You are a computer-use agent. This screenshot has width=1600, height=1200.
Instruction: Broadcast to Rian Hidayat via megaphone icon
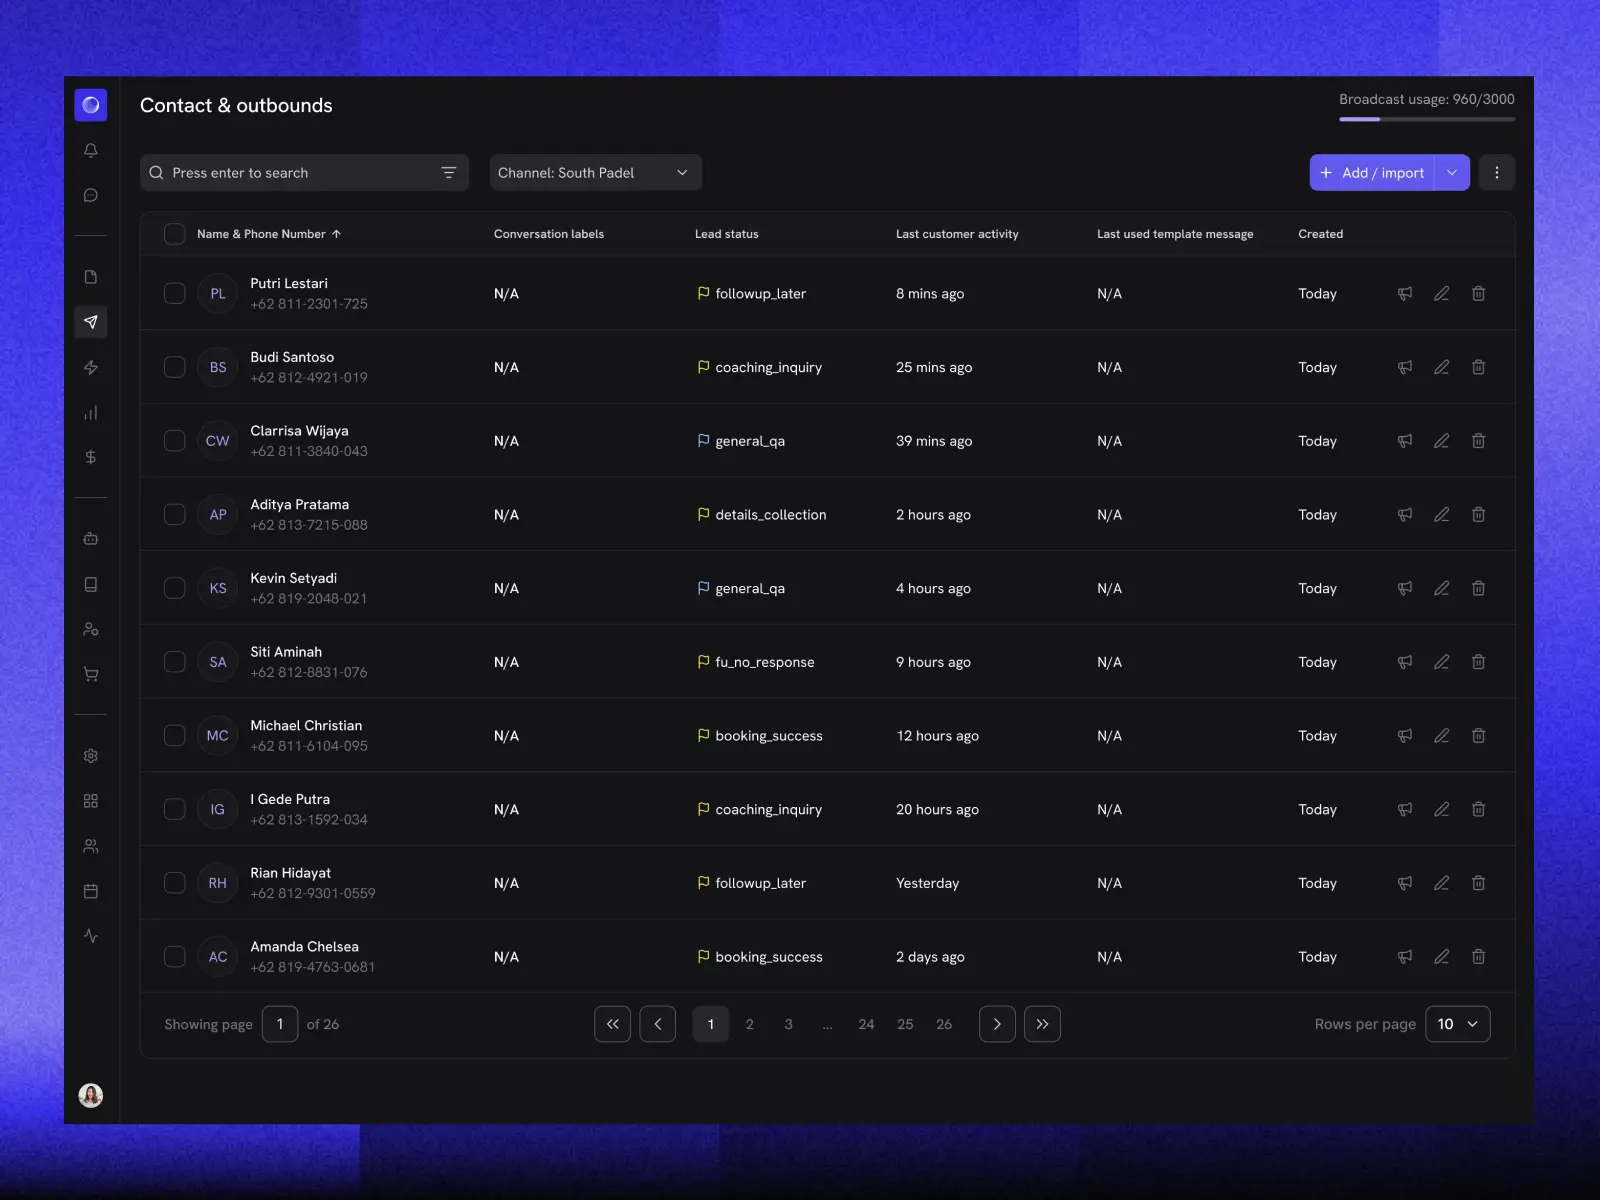[x=1405, y=883]
